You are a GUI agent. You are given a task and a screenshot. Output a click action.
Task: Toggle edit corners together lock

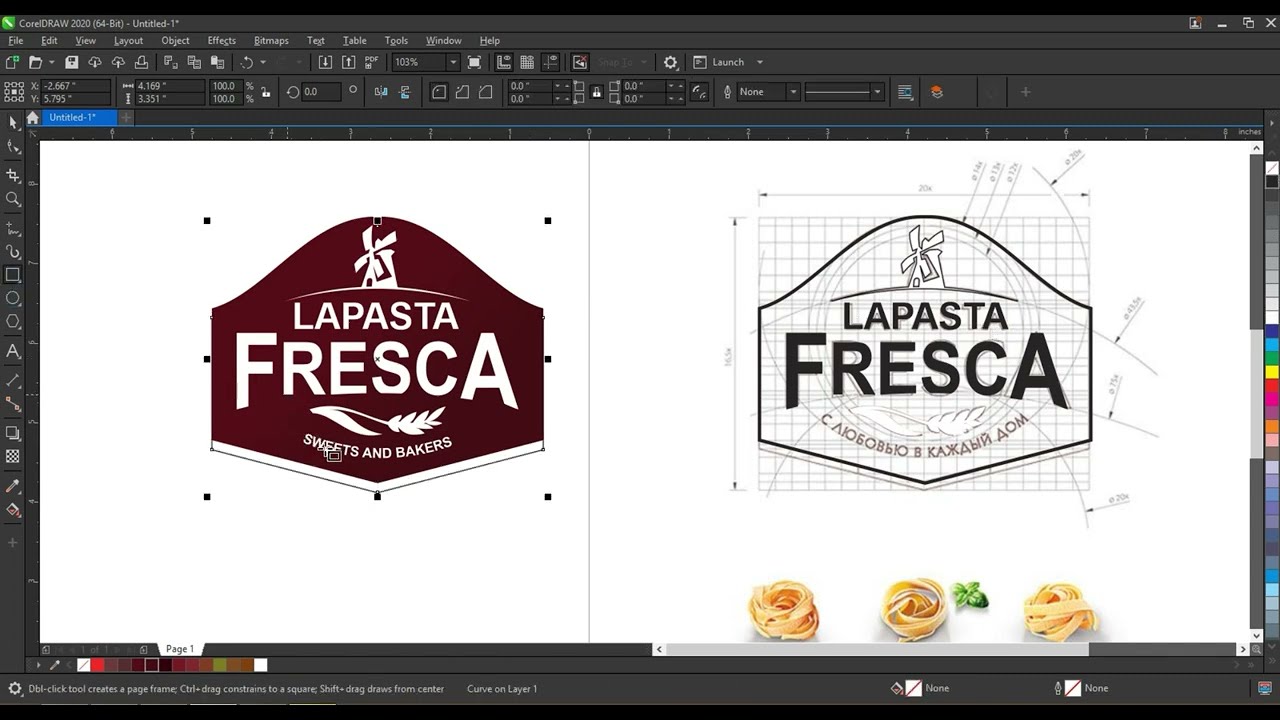point(597,92)
